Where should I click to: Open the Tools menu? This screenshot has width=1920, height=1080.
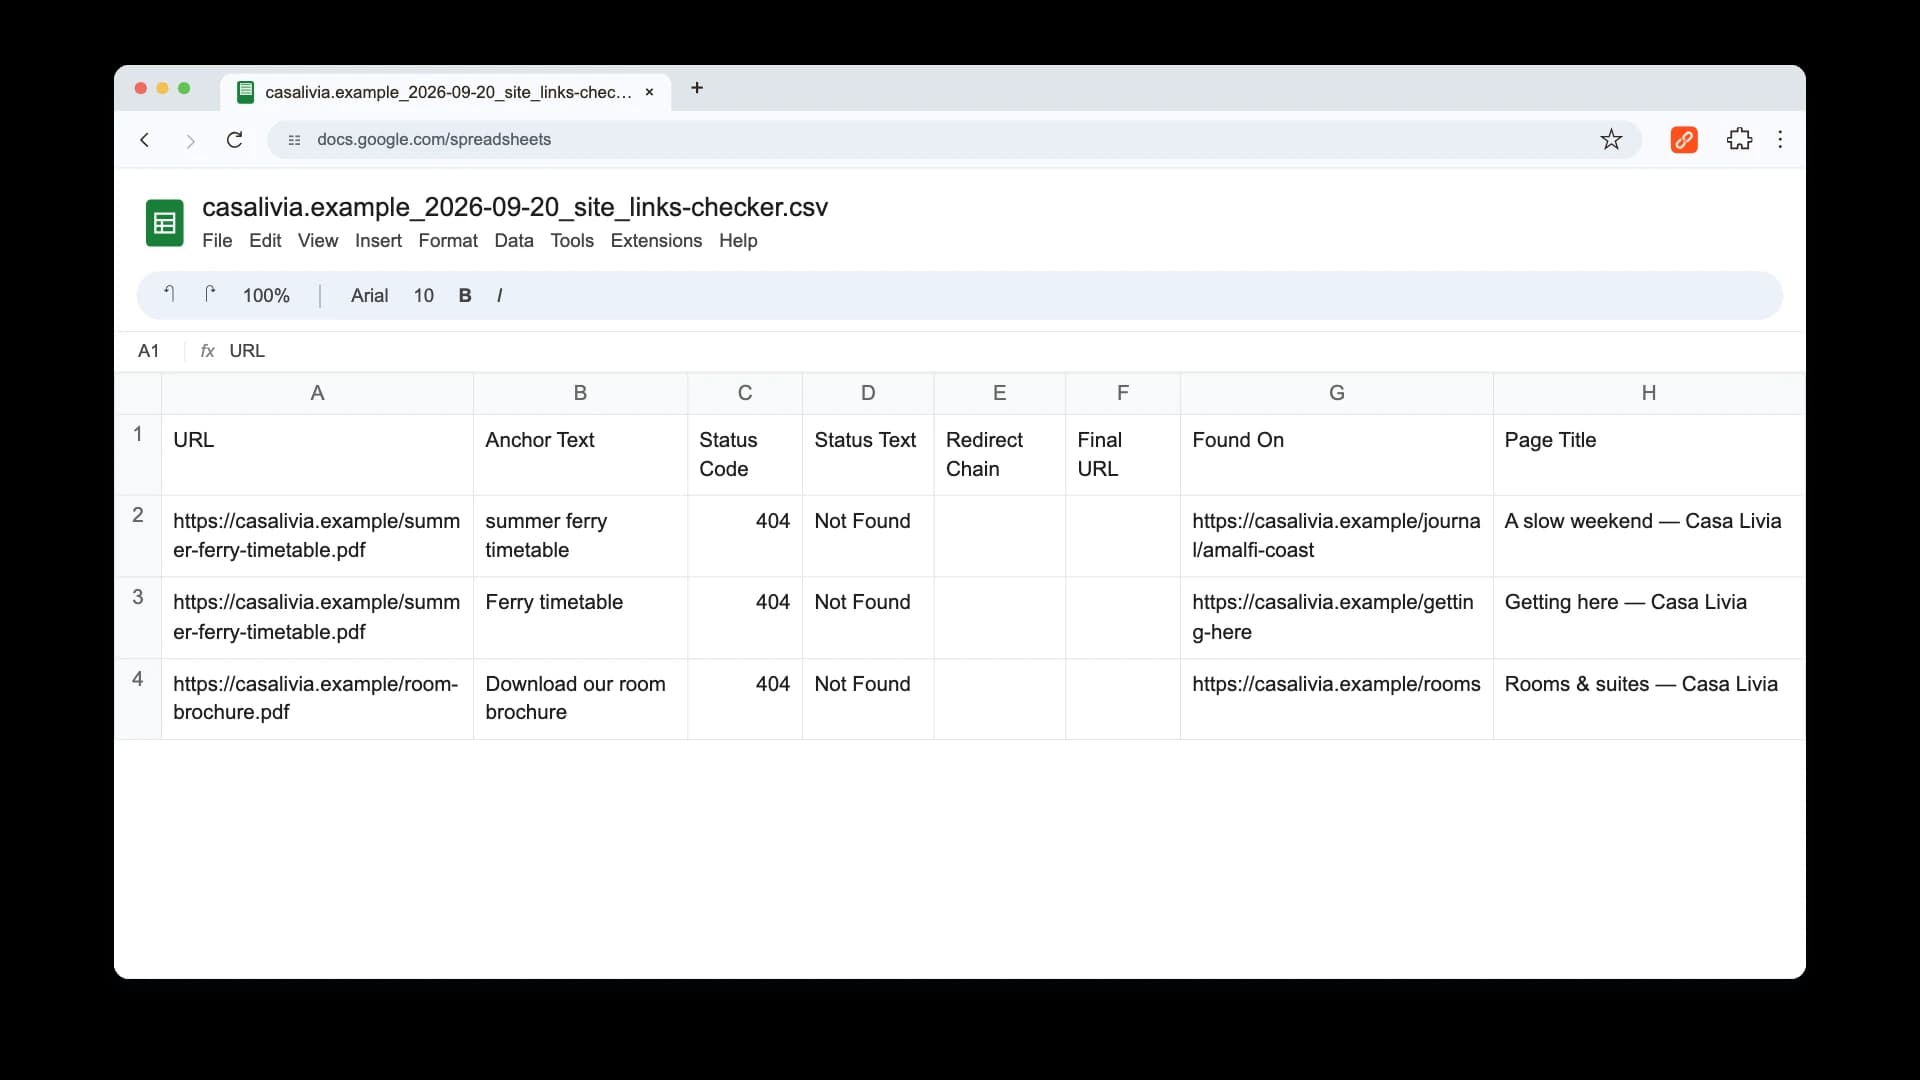pyautogui.click(x=572, y=241)
